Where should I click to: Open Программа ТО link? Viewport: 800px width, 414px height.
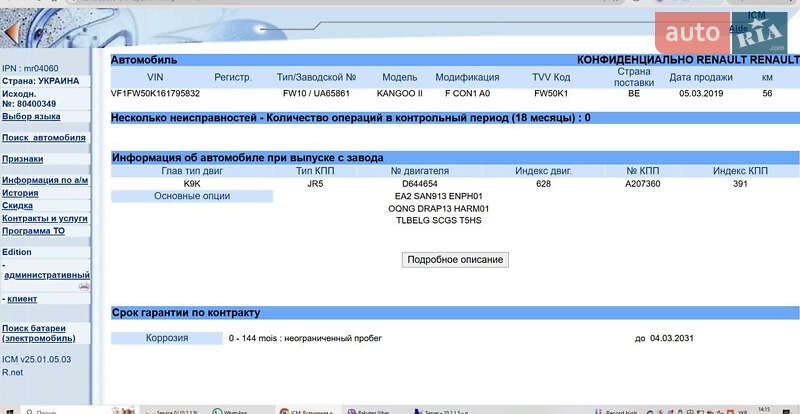point(33,231)
